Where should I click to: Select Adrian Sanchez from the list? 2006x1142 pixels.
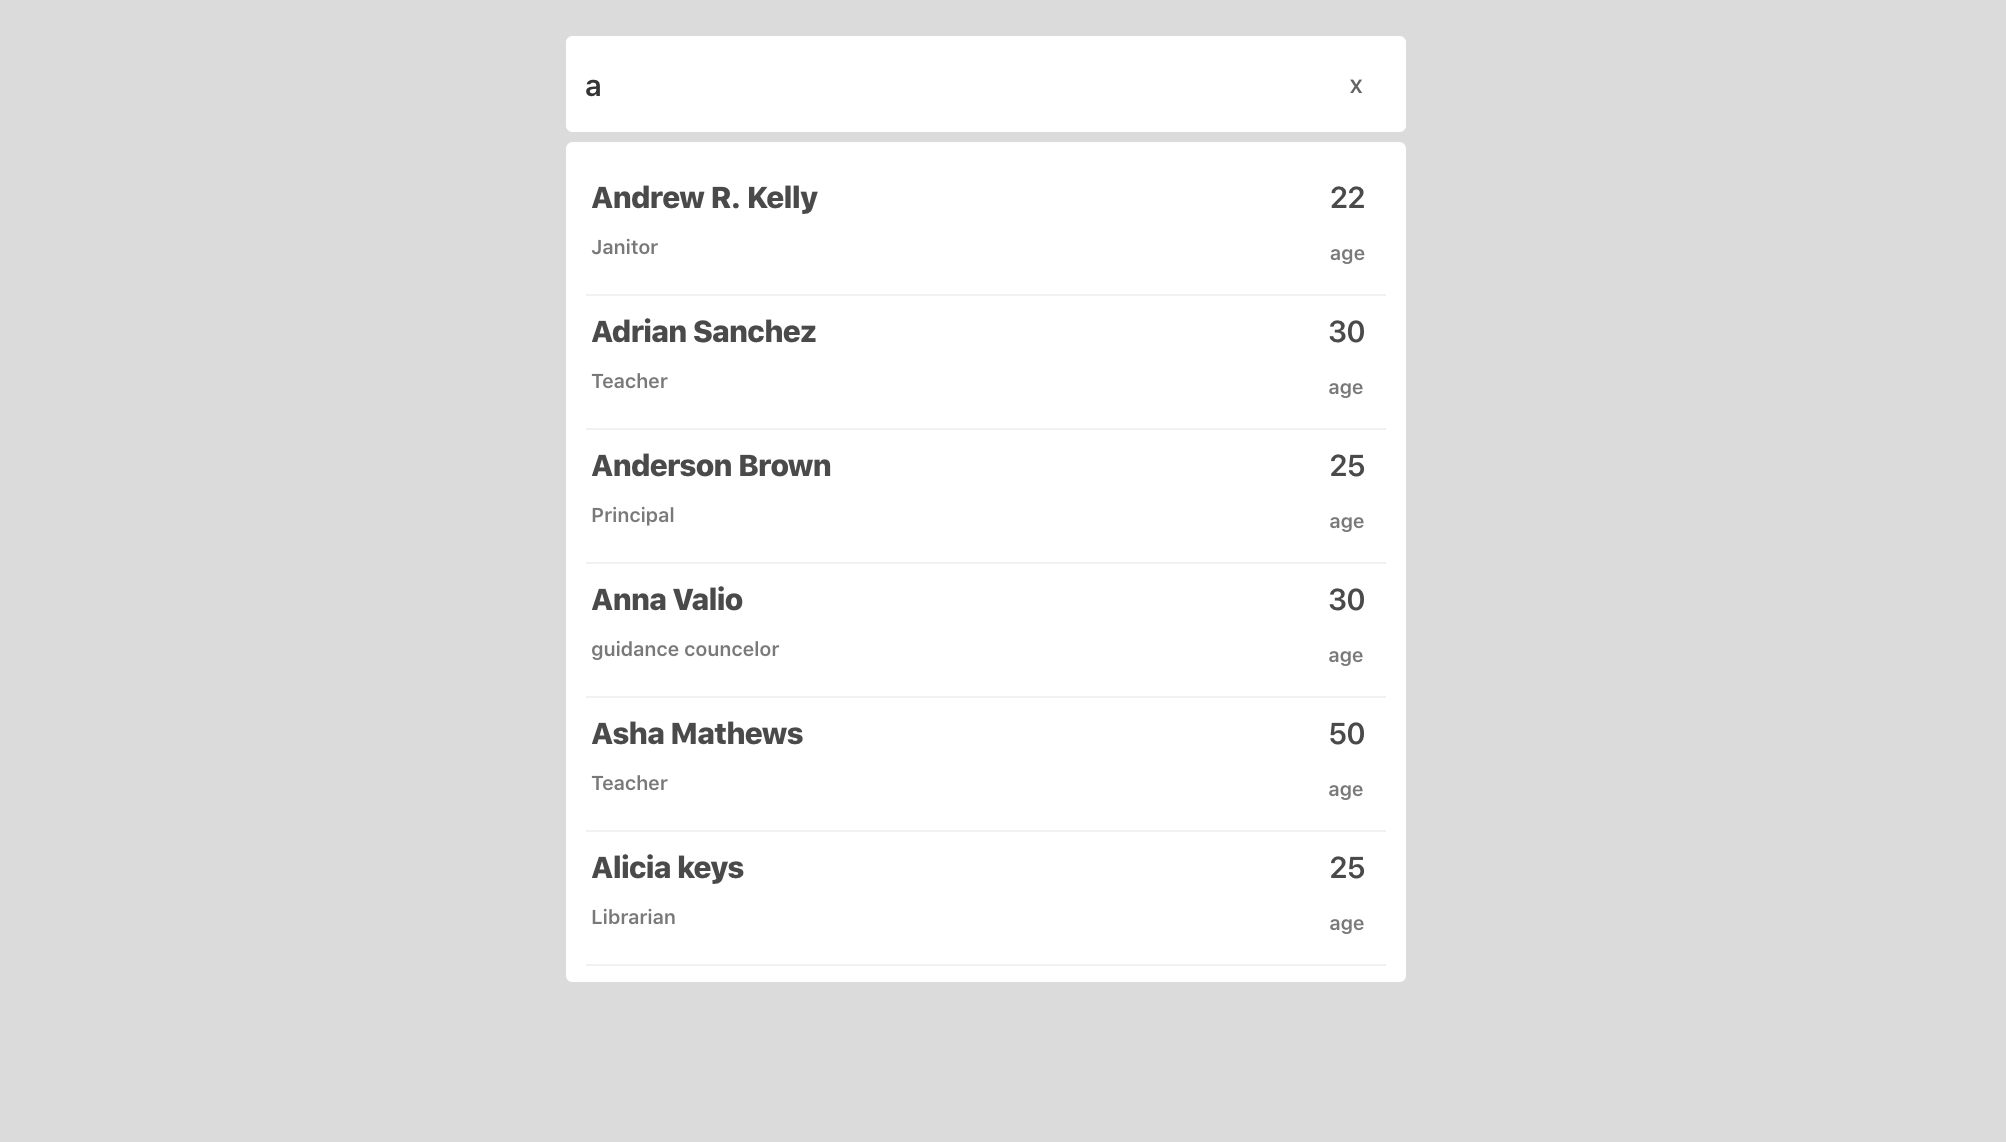coord(704,331)
